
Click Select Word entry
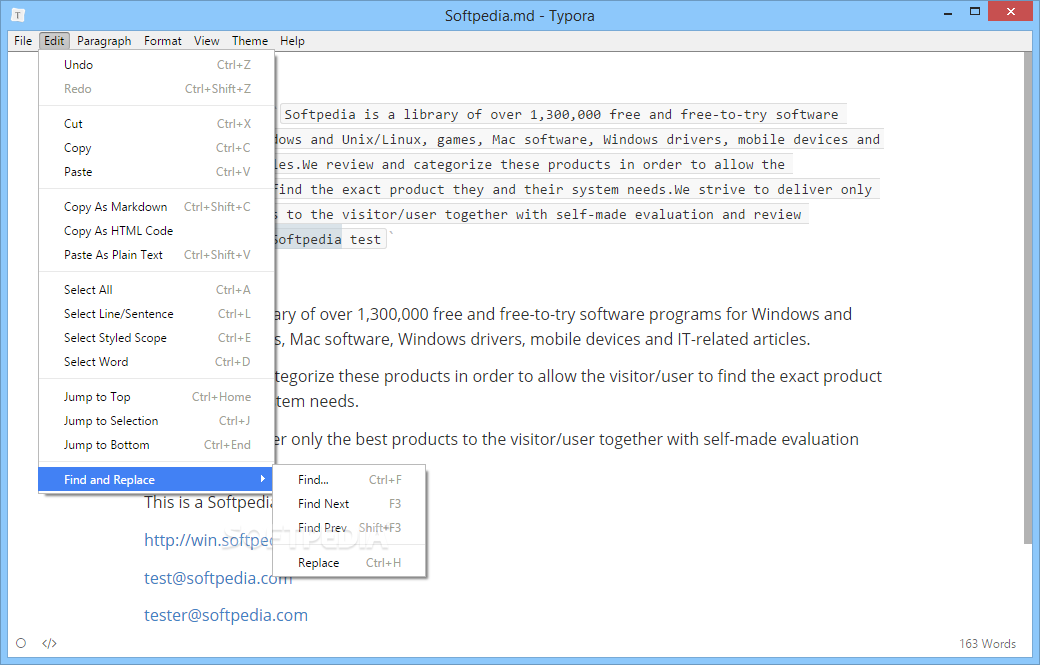point(157,361)
